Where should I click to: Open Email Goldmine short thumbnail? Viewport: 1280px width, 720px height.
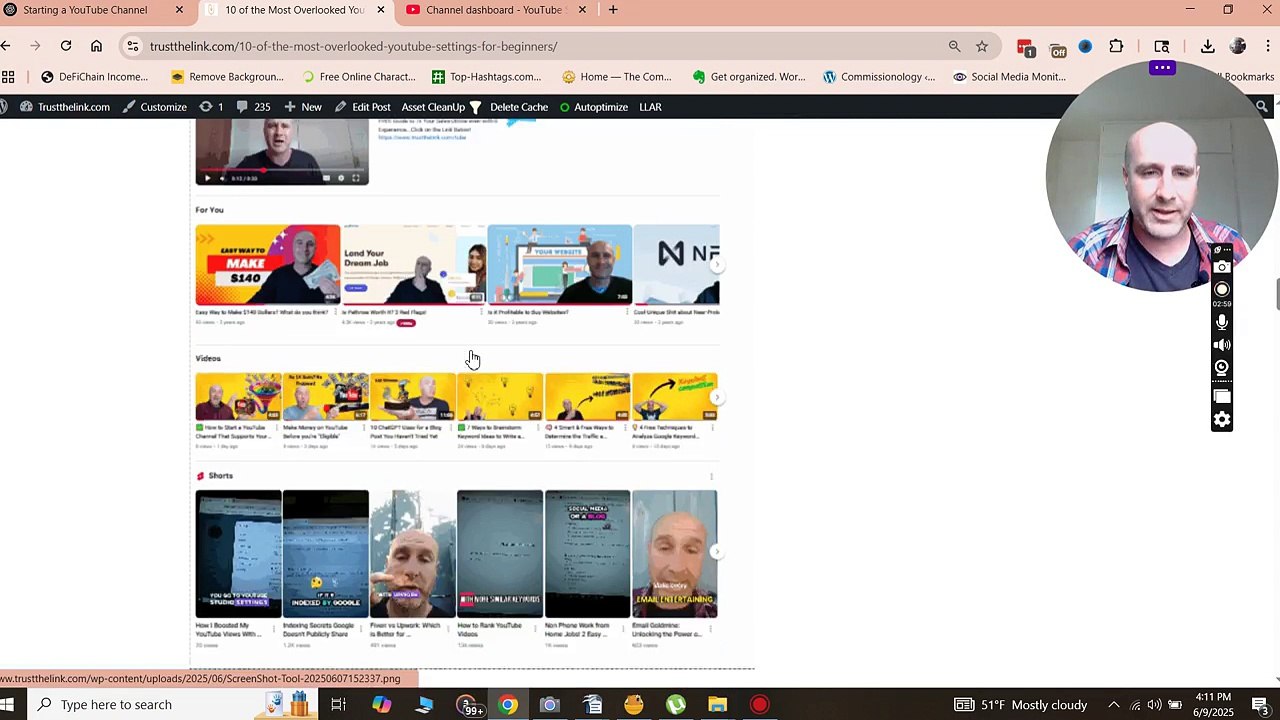675,554
